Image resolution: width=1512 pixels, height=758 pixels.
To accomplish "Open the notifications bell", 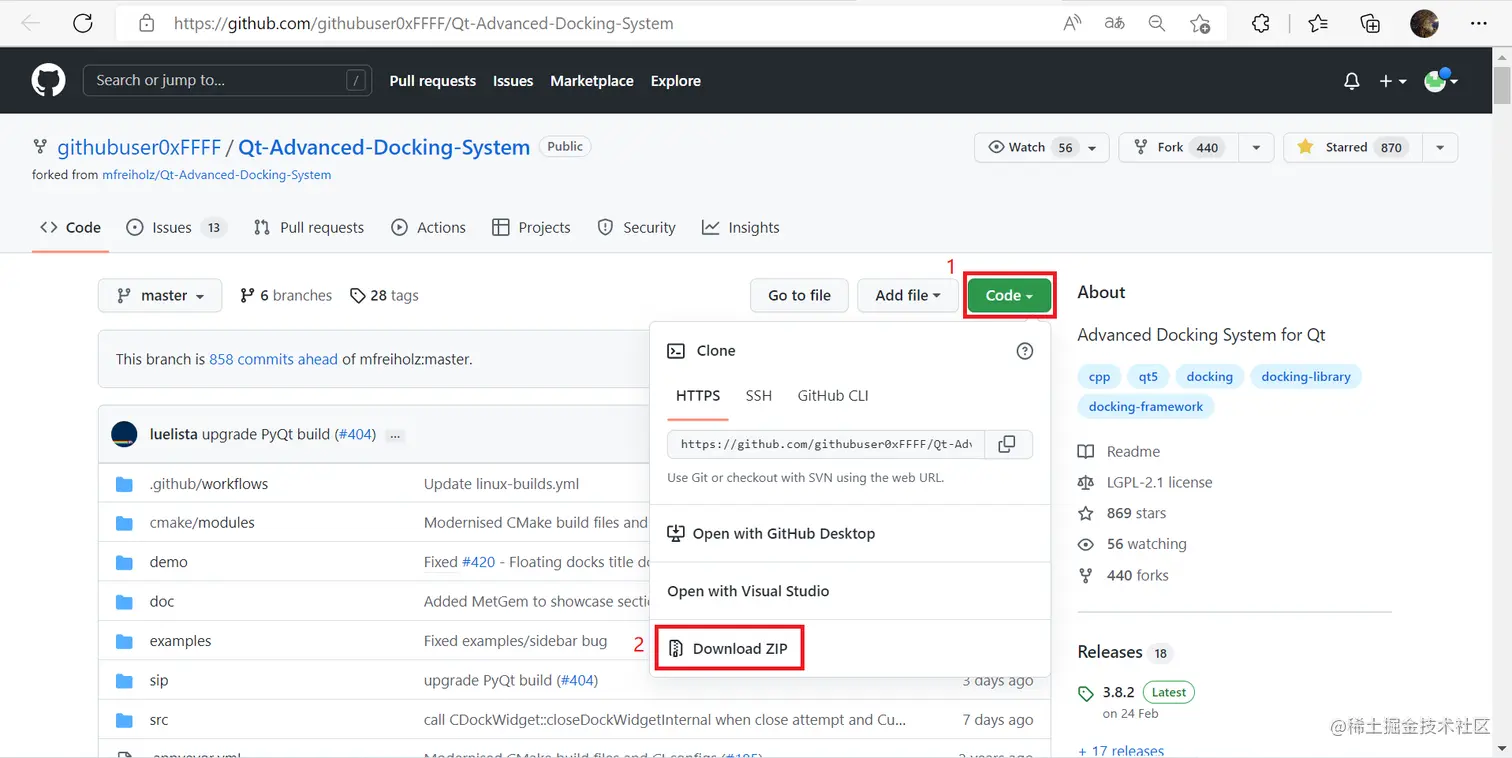I will coord(1351,81).
